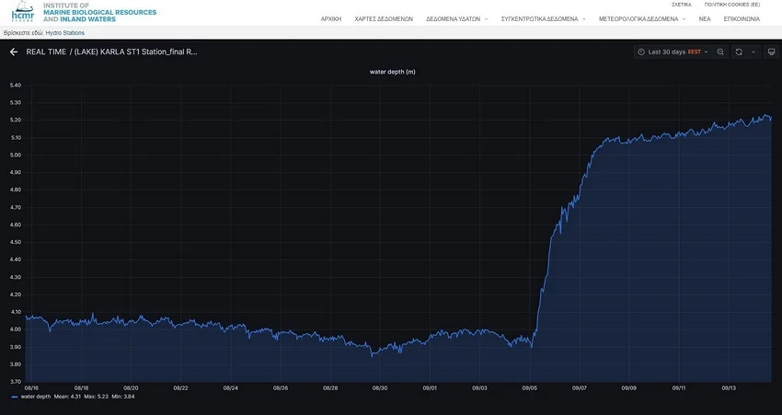
Task: Click the HCMR logo
Action: click(22, 13)
